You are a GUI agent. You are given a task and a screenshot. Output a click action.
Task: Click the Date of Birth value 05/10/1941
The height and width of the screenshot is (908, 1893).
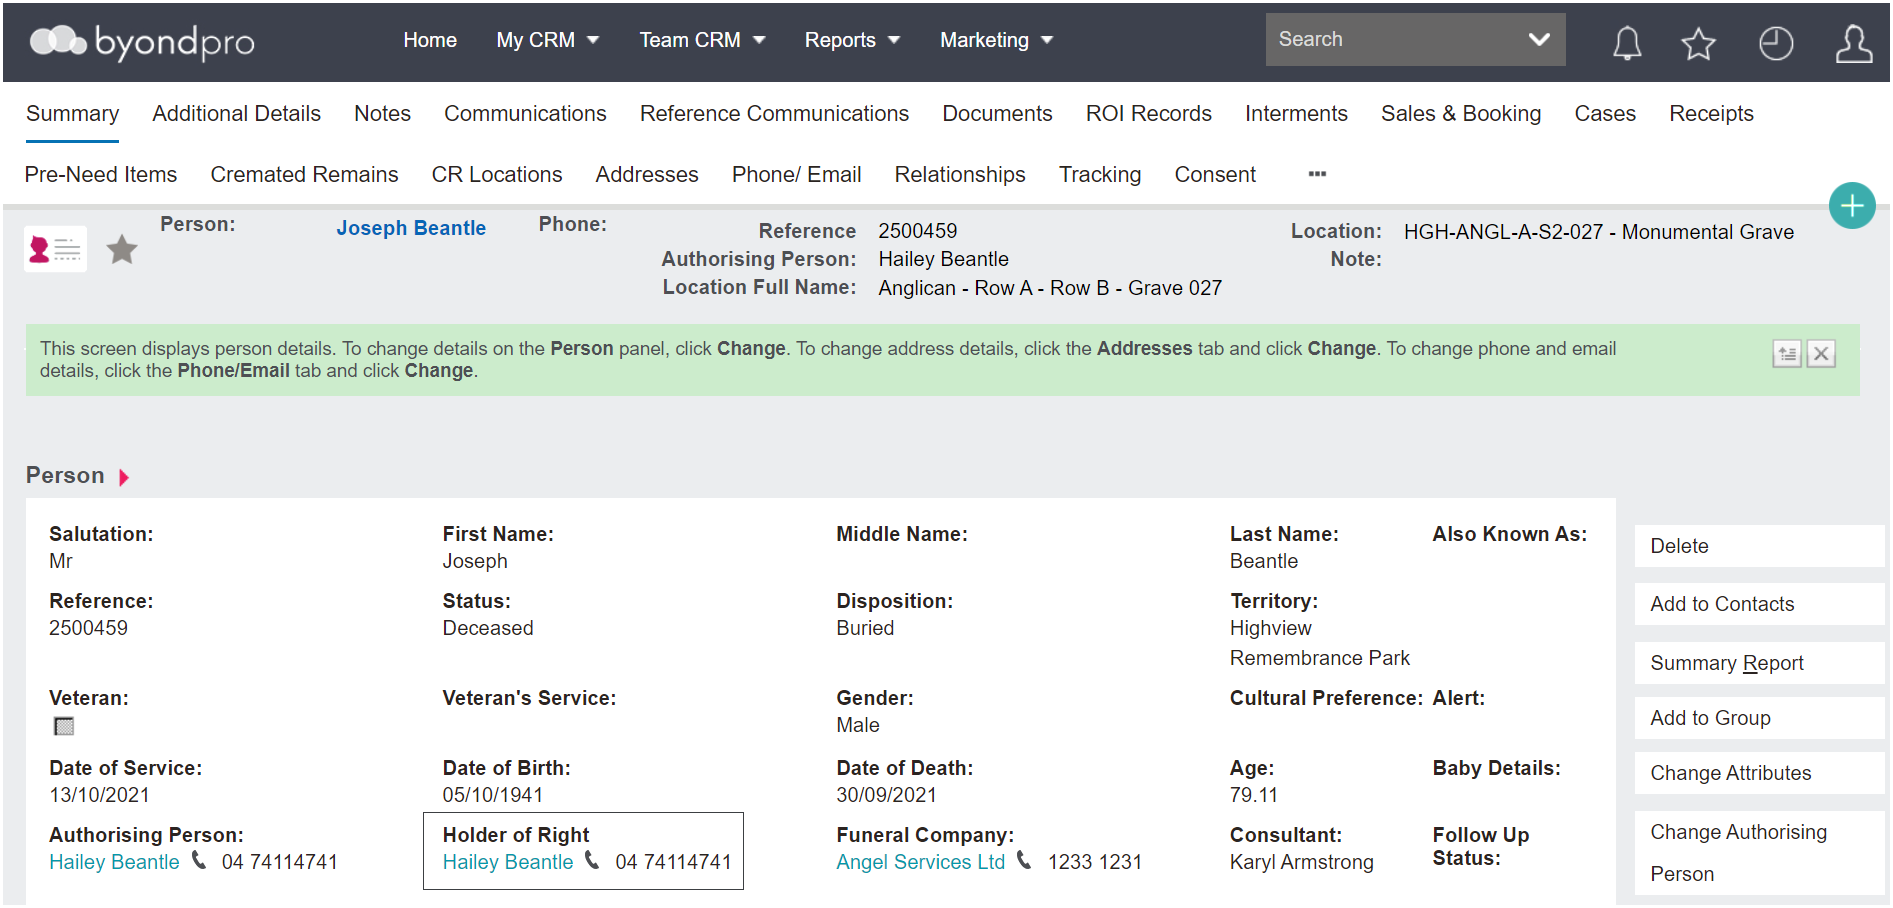[493, 795]
